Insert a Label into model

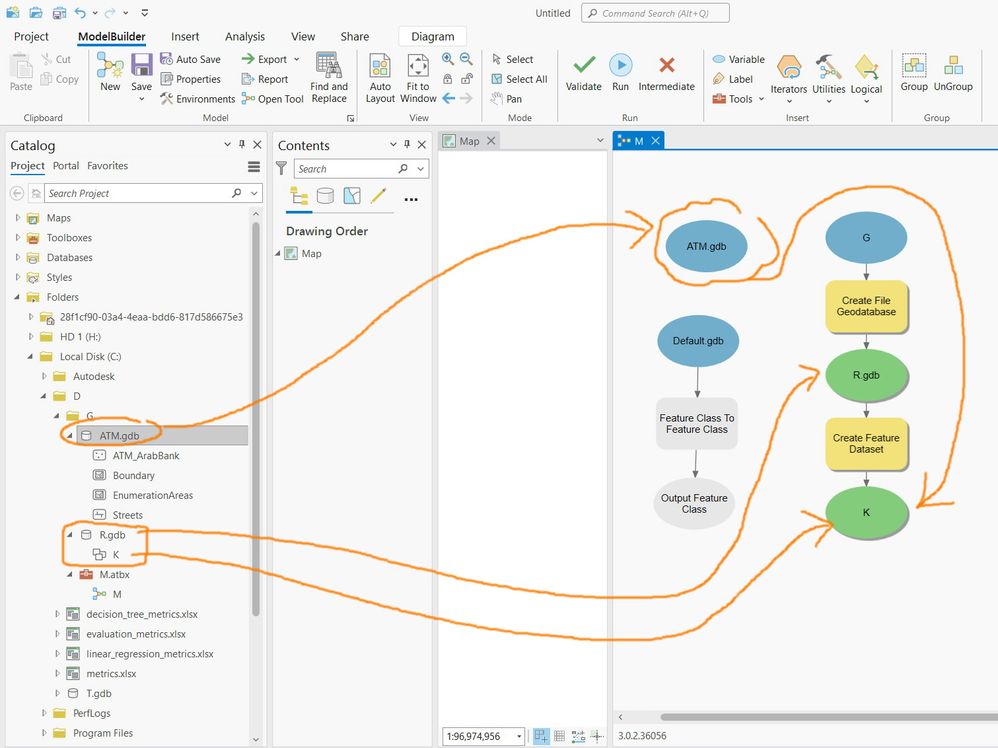click(x=733, y=79)
